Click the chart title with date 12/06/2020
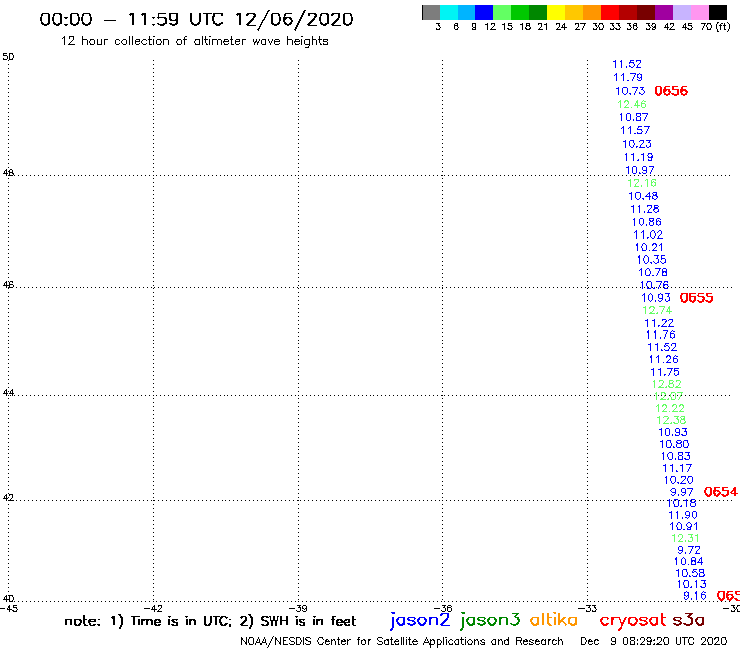 196,19
